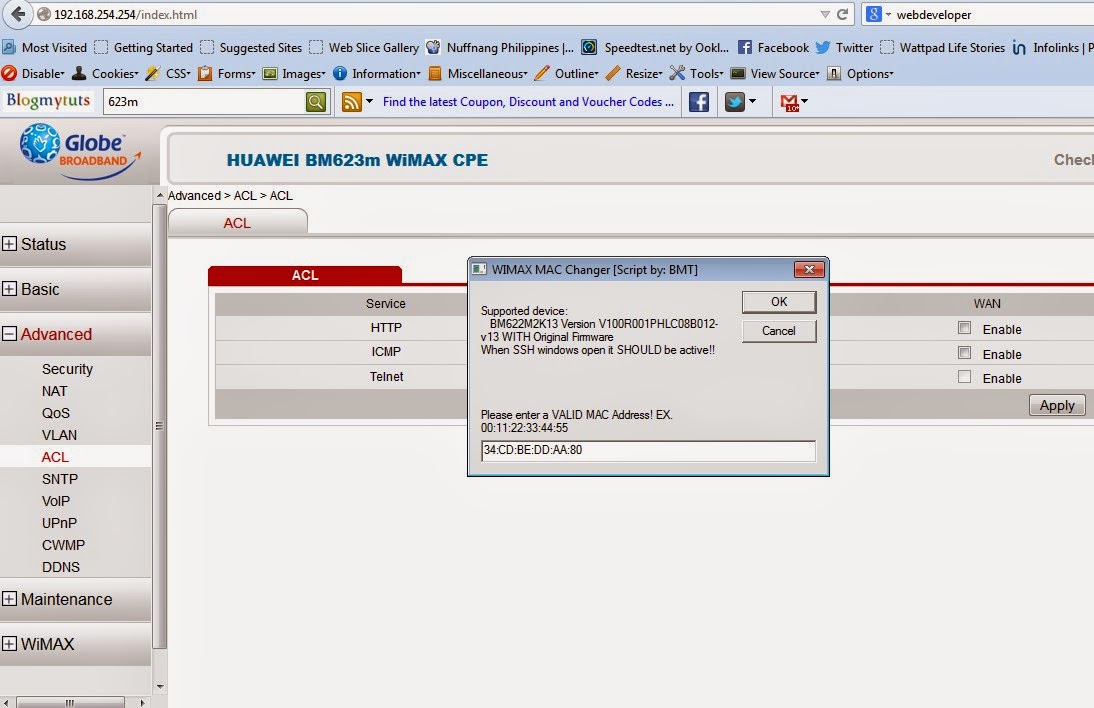Open the Facebook bookmark
This screenshot has height=708, width=1094.
tap(773, 47)
